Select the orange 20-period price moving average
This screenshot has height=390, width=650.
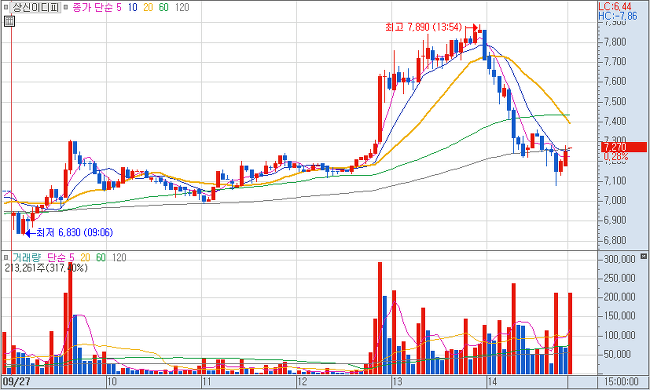click(148, 7)
